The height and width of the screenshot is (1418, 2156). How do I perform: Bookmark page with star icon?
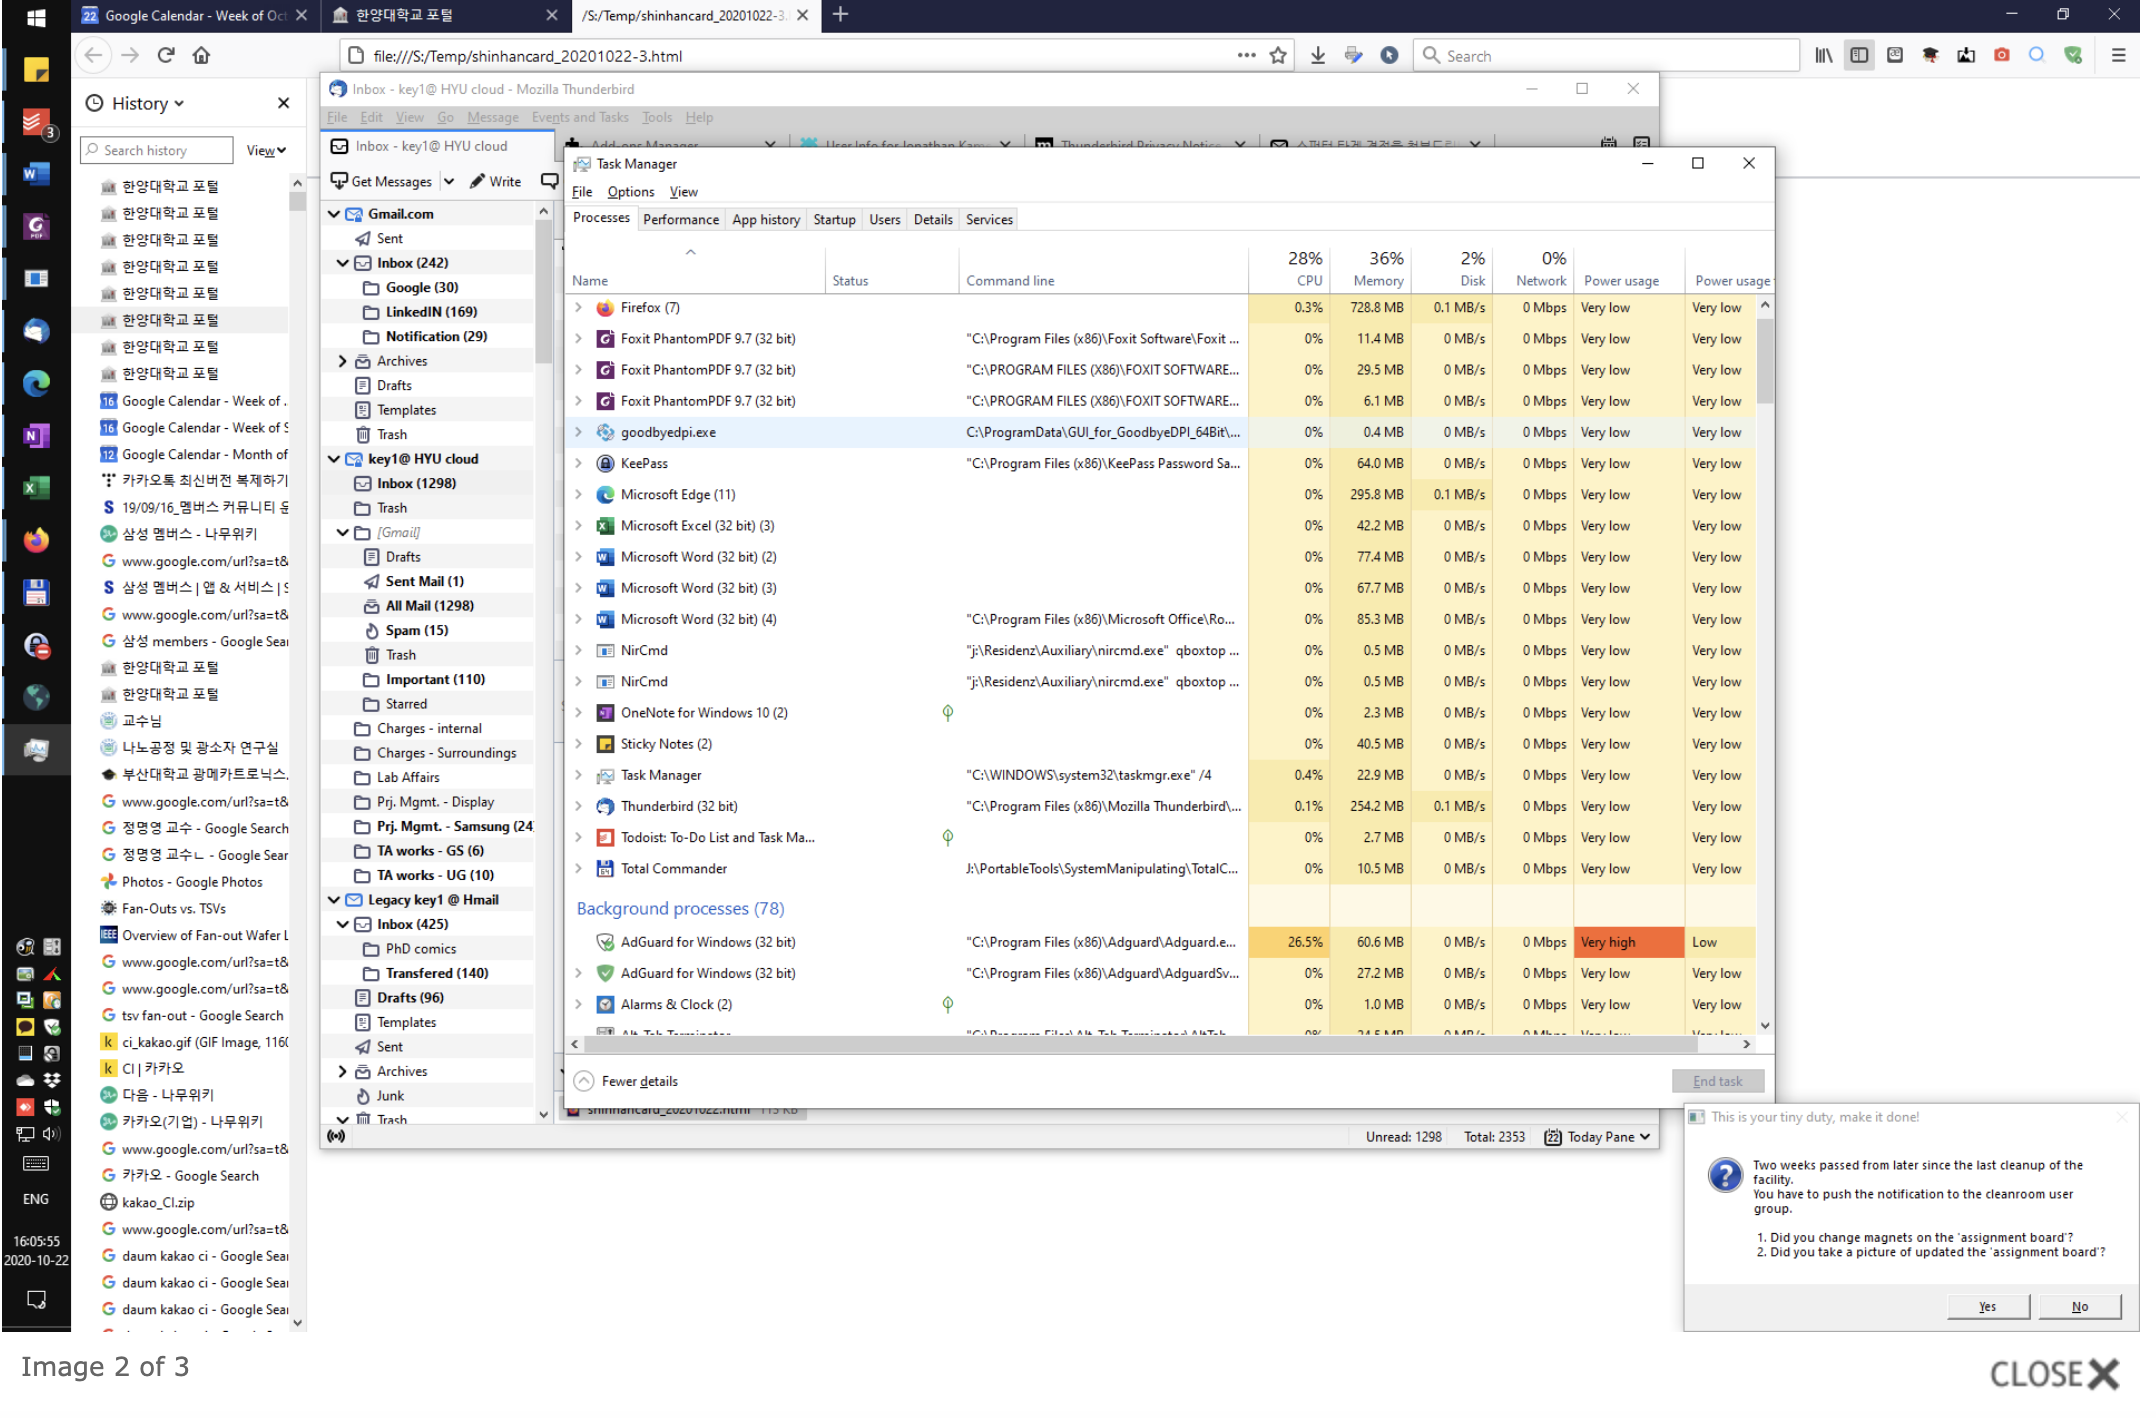(x=1278, y=56)
